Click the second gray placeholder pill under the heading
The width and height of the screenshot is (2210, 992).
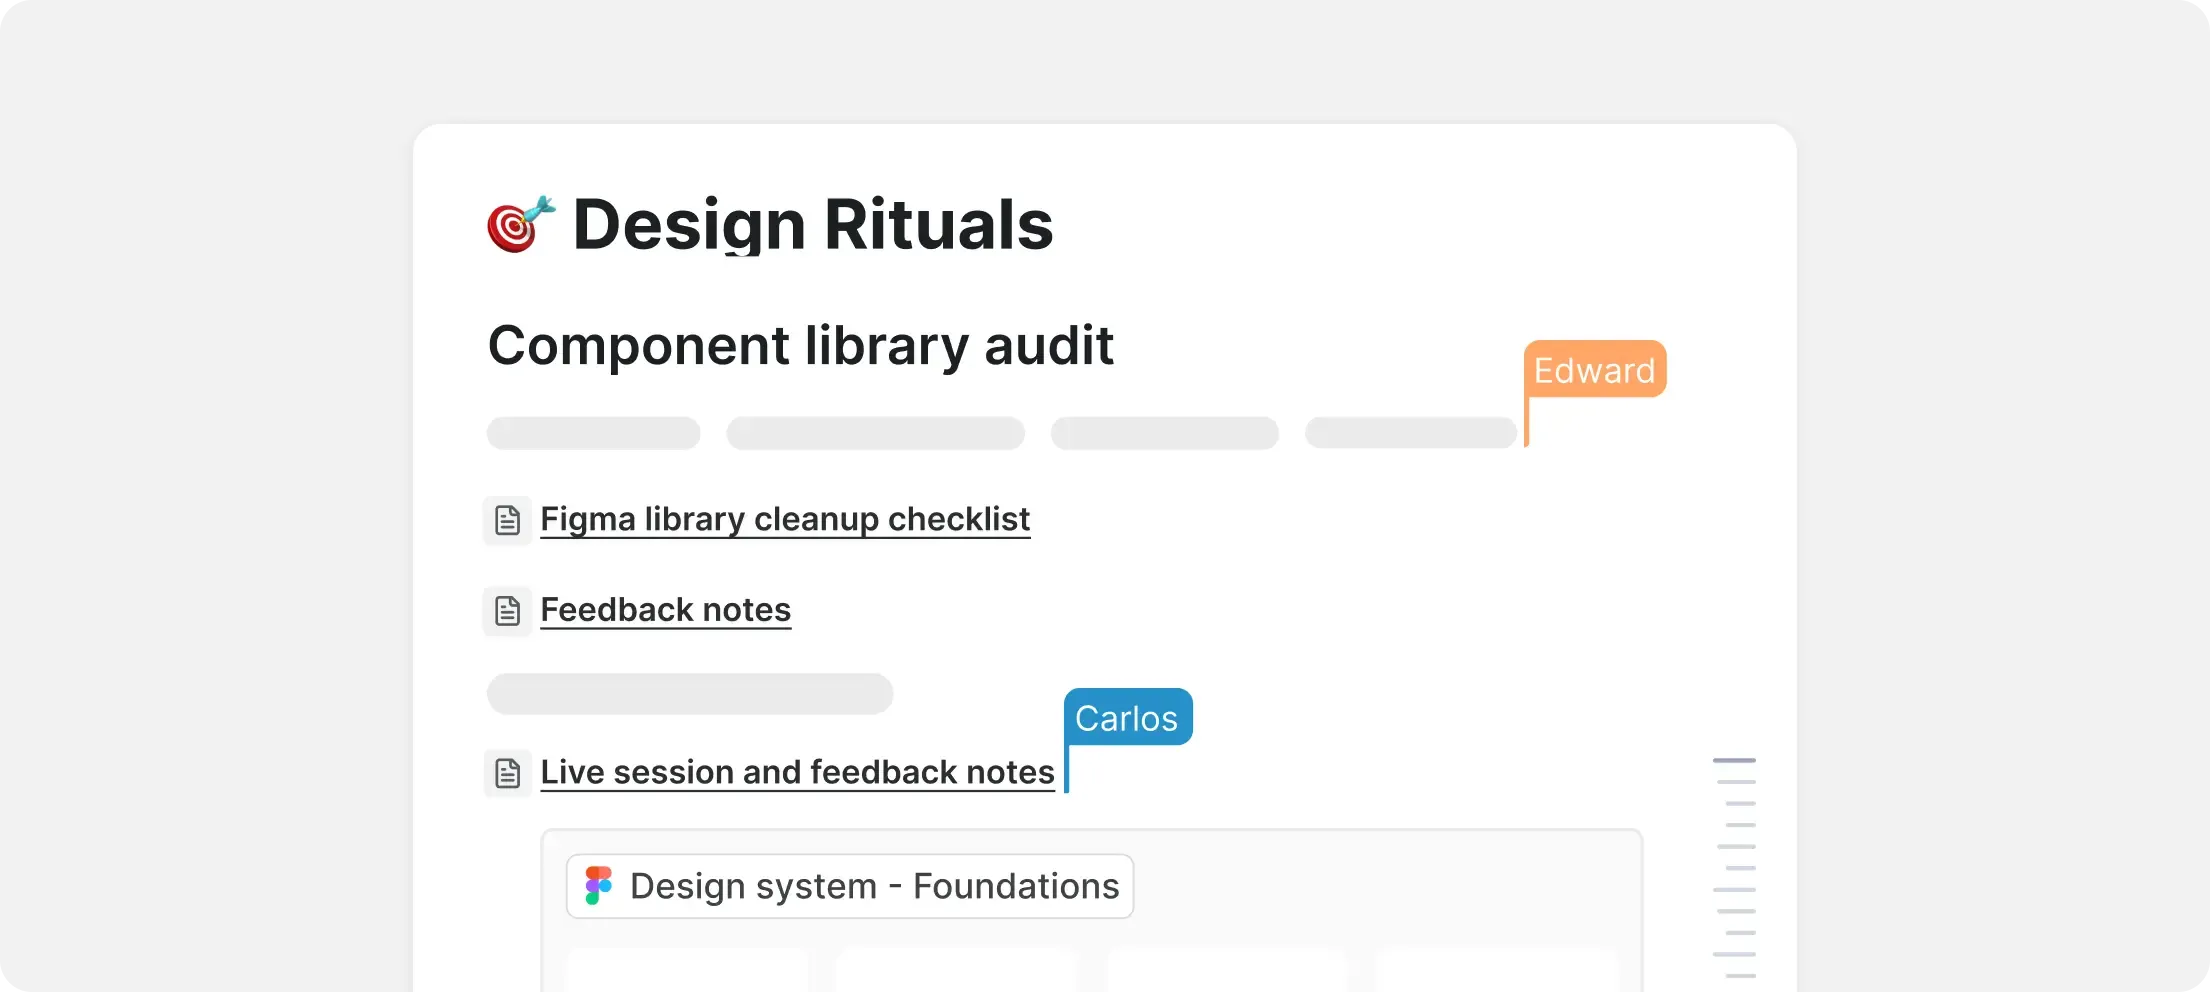pos(875,433)
